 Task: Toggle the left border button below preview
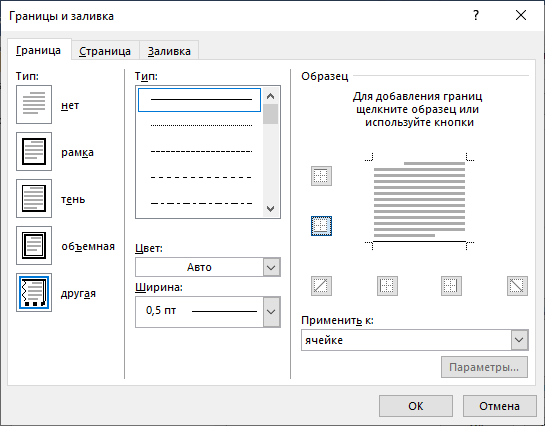[x=387, y=286]
